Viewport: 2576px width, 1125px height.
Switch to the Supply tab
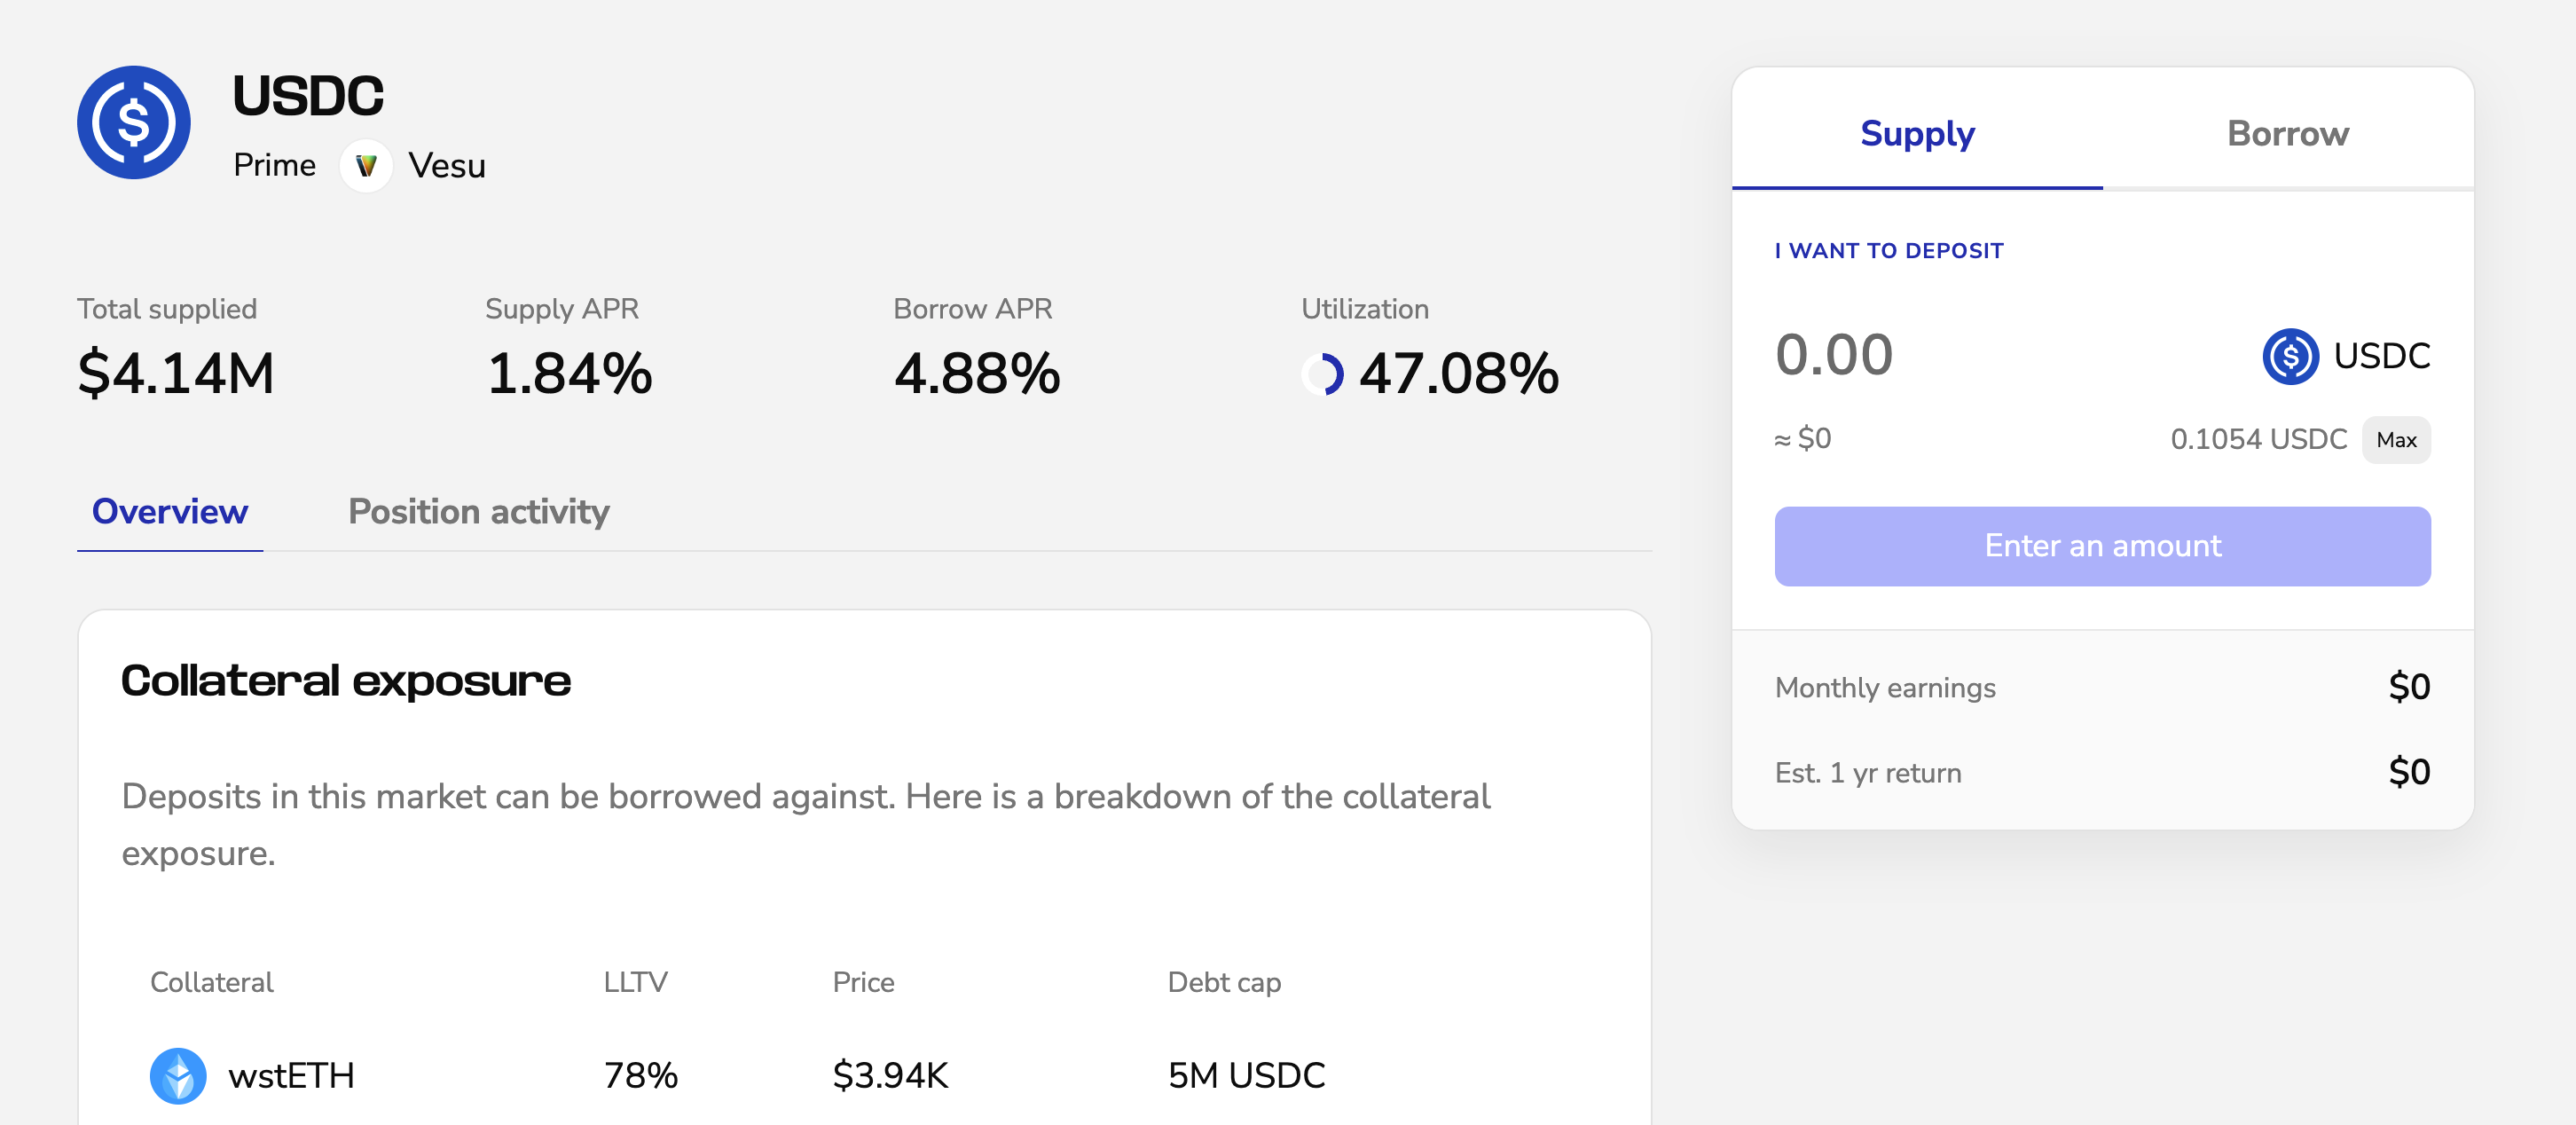point(1917,133)
